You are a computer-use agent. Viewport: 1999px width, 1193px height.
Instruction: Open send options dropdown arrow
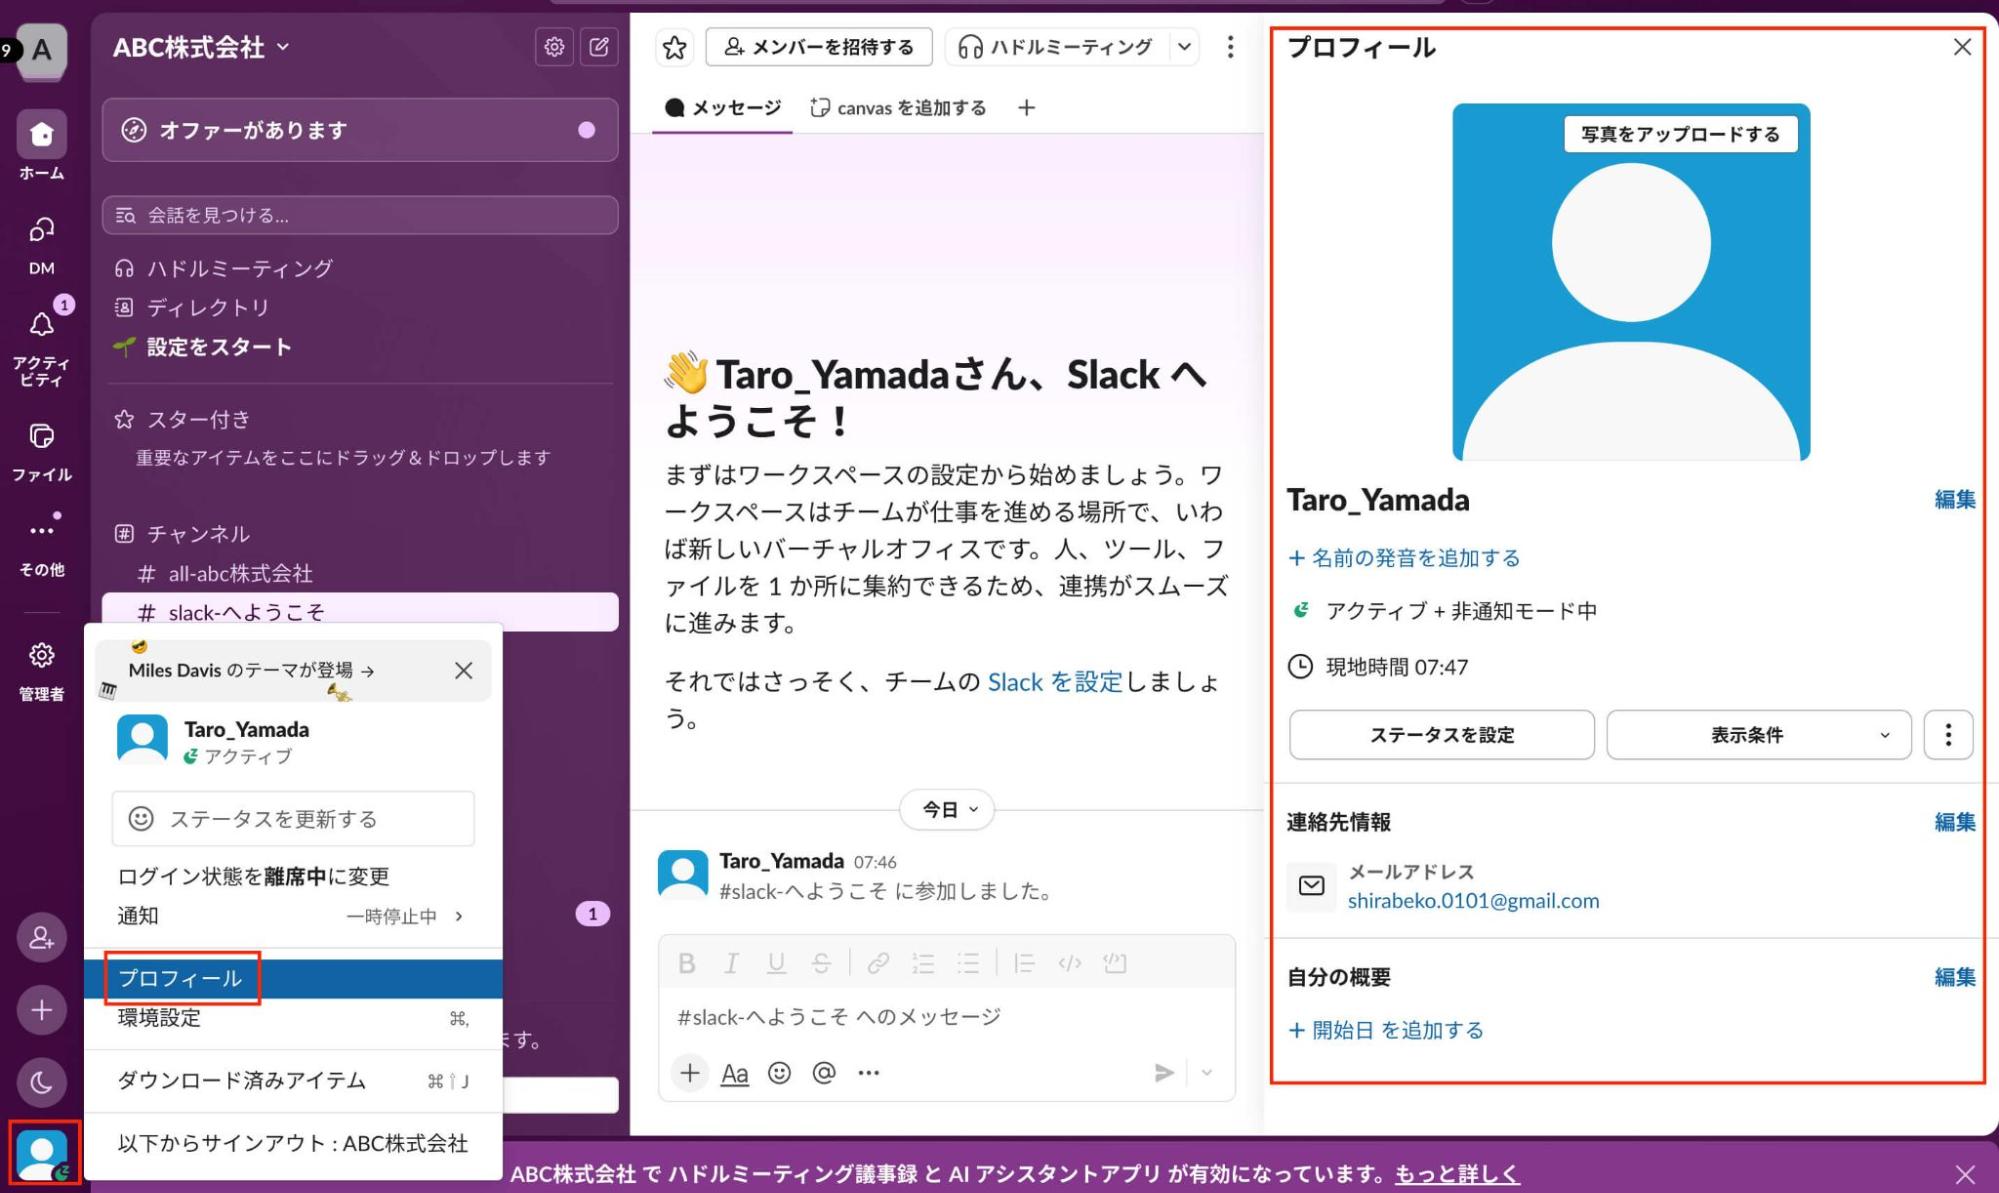click(1207, 1073)
